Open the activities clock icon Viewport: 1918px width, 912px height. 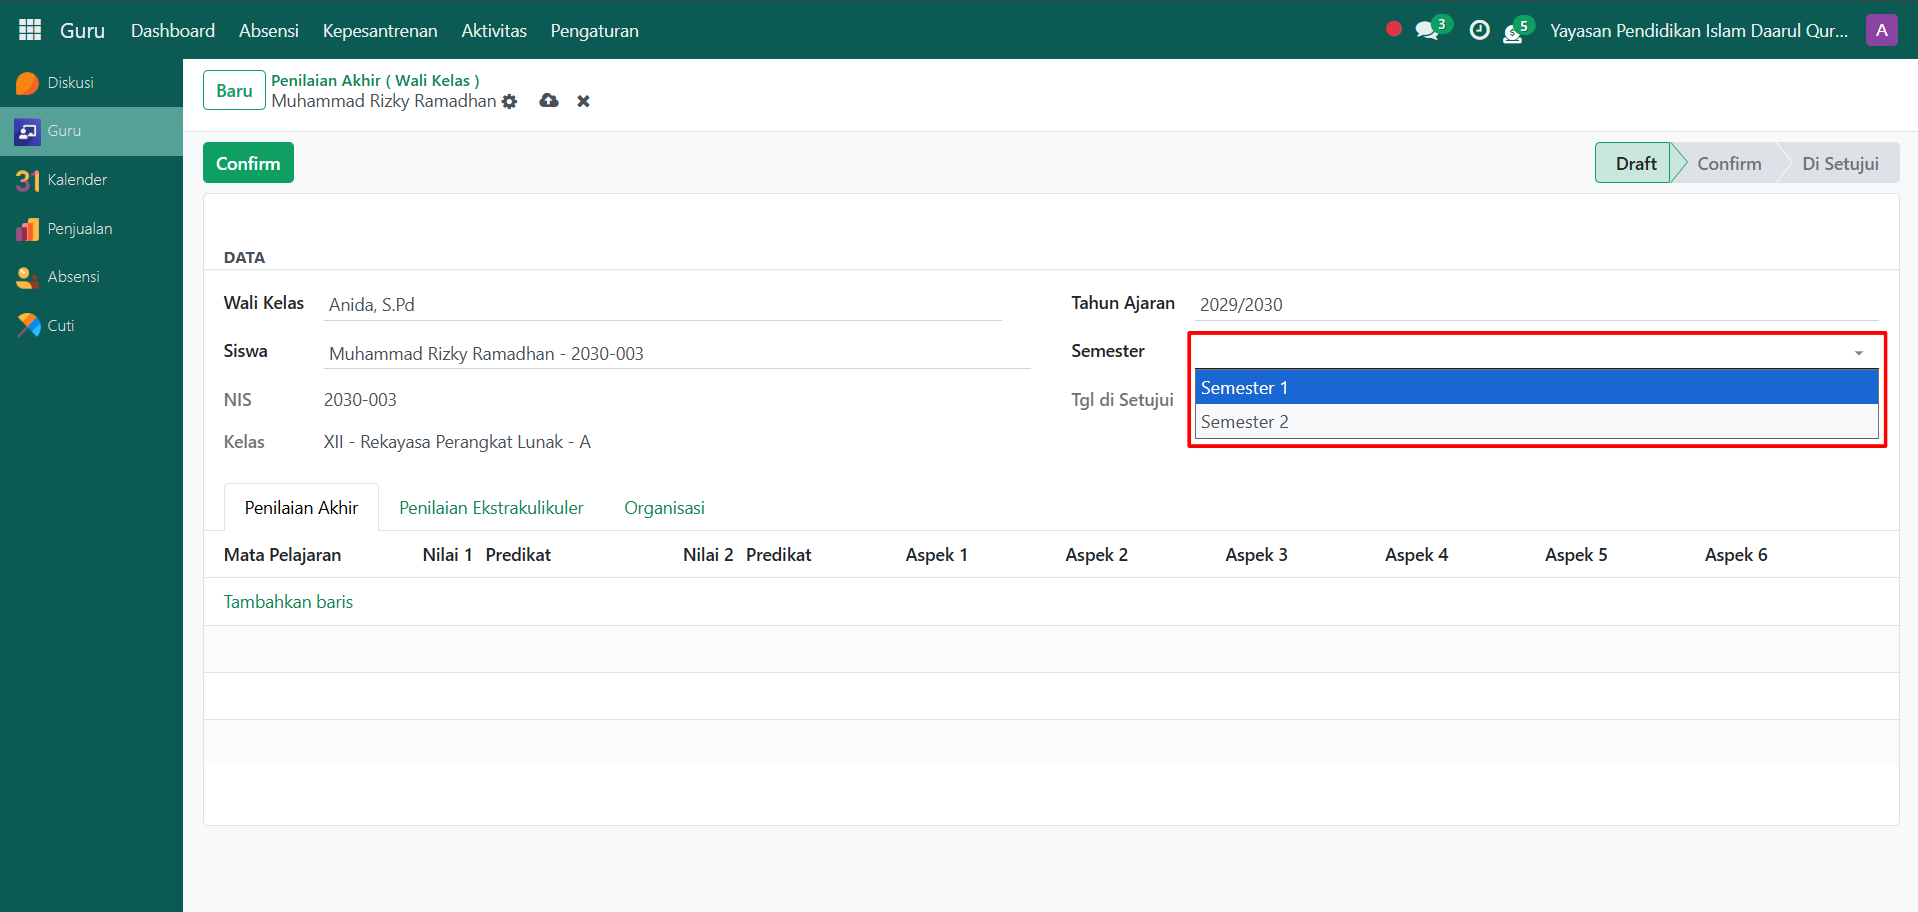point(1479,31)
